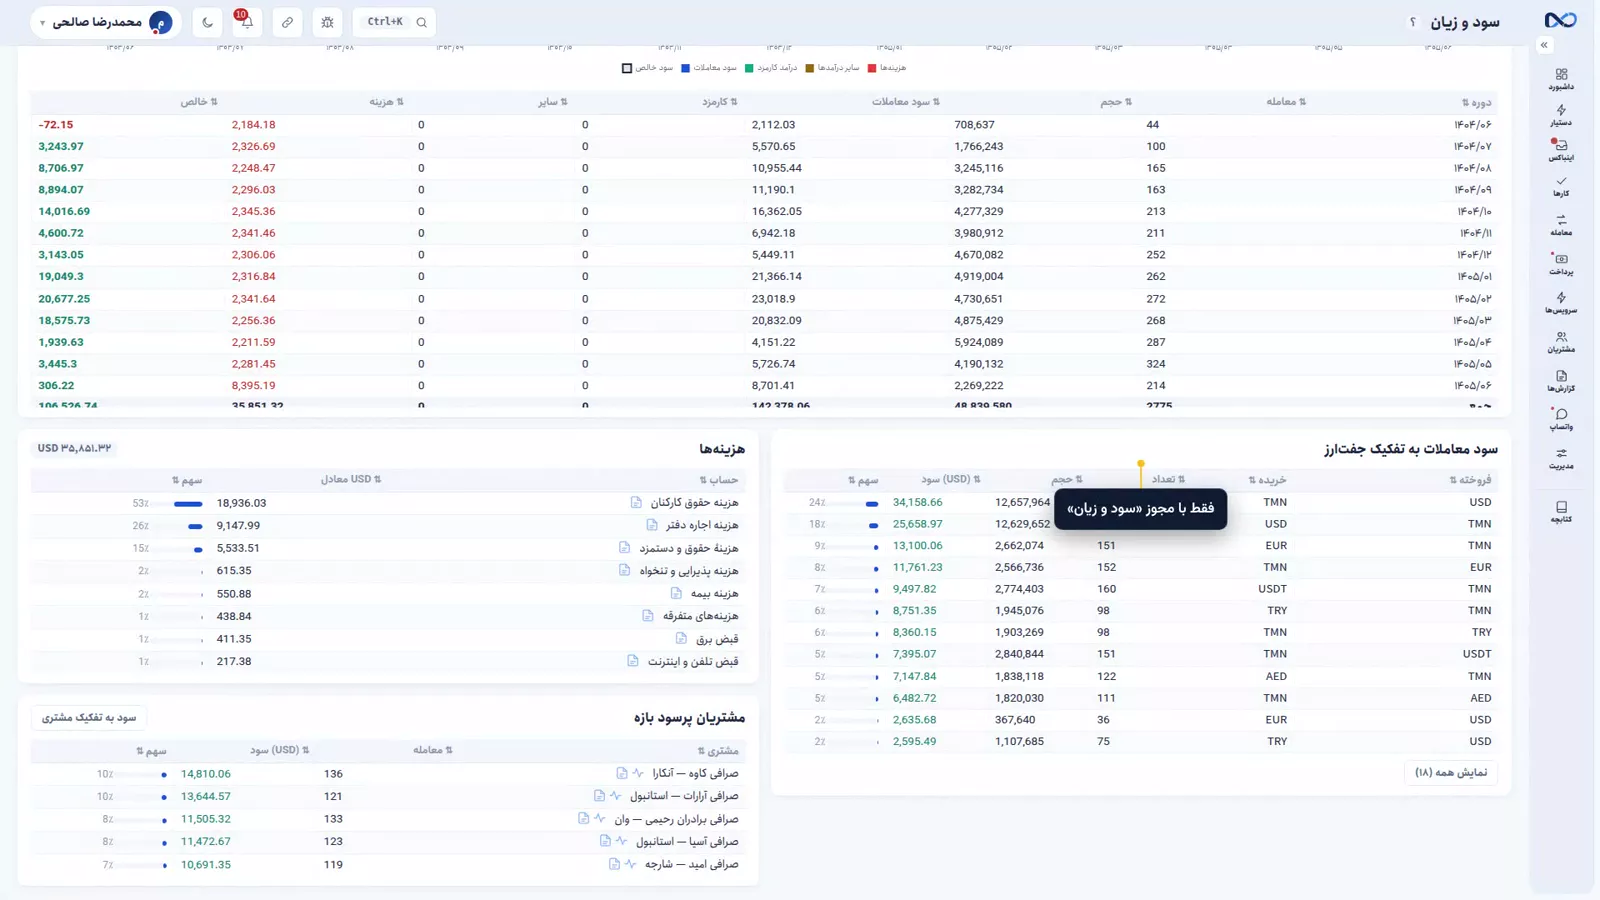Click the صرافی امید — شارجه customer name
The image size is (1600, 900).
click(x=692, y=865)
